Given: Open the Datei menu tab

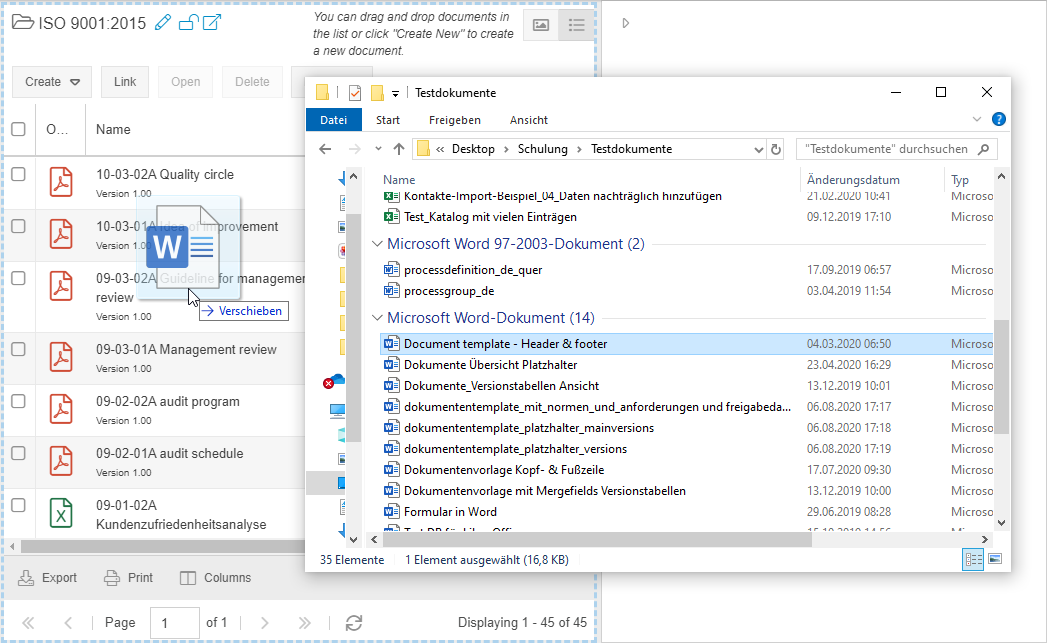Looking at the screenshot, I should (333, 120).
